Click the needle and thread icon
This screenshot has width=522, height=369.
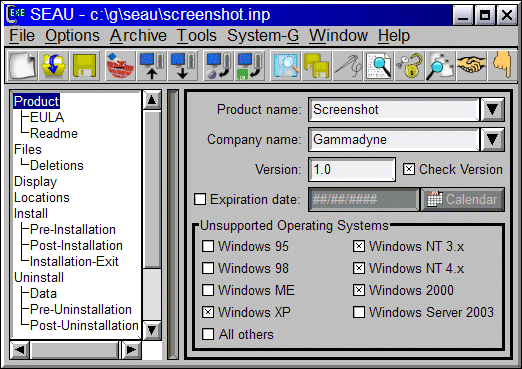click(348, 65)
